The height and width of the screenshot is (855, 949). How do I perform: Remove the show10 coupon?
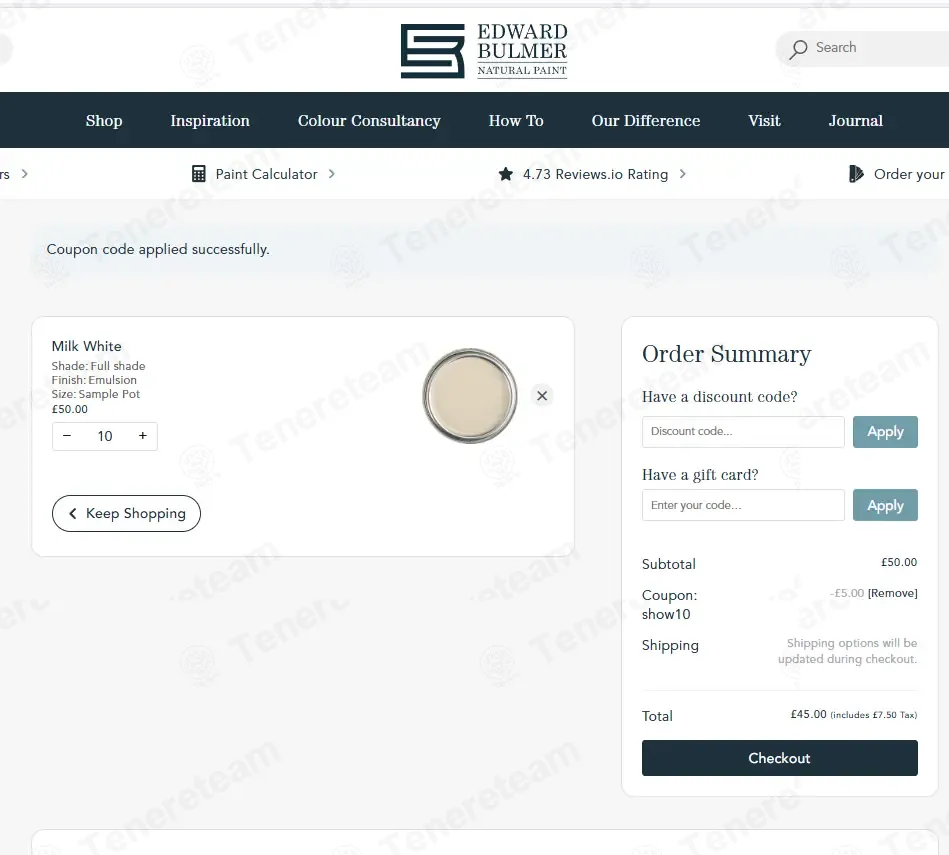click(893, 593)
